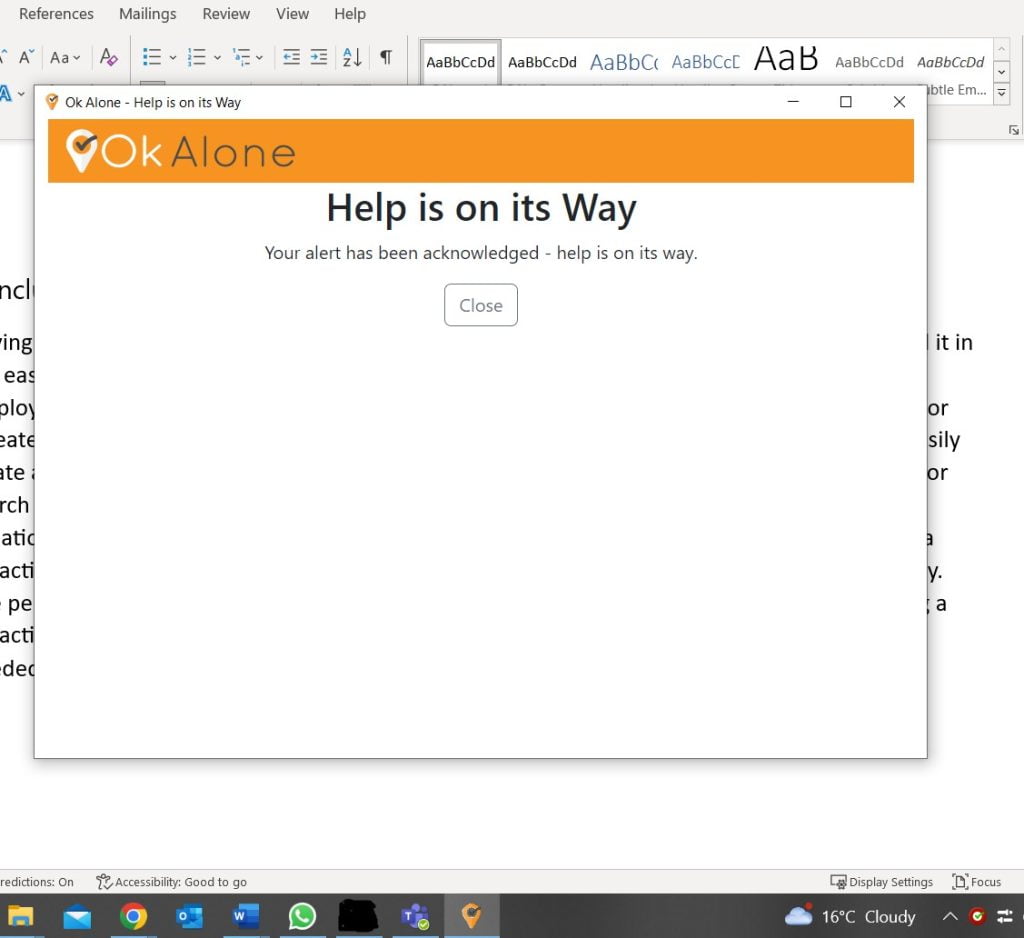
Task: Apply the large AaB Title style
Action: [786, 59]
